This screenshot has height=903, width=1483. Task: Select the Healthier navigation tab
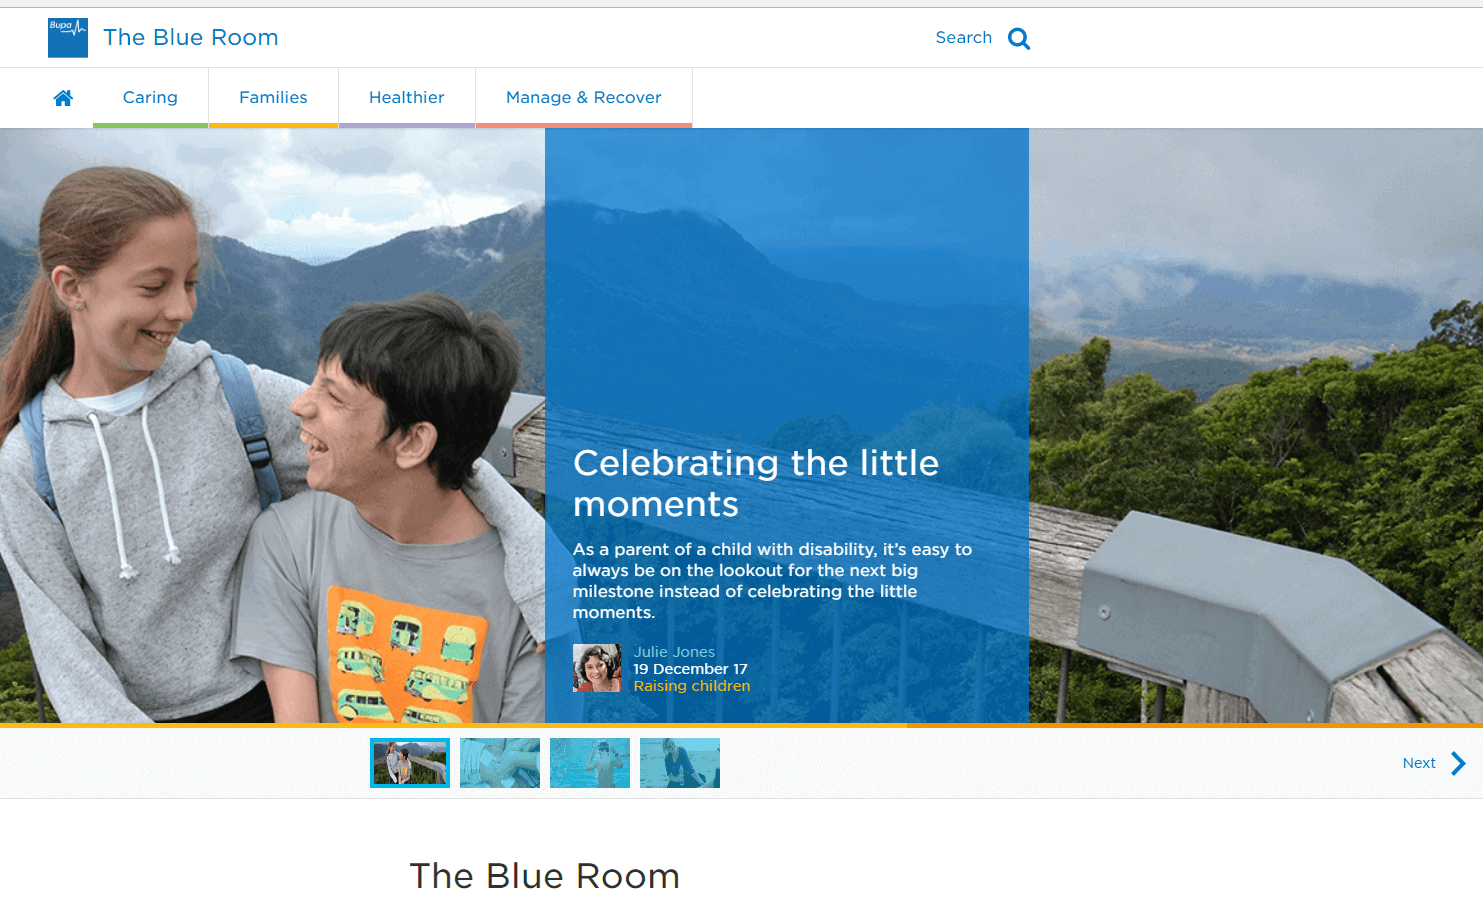(407, 98)
